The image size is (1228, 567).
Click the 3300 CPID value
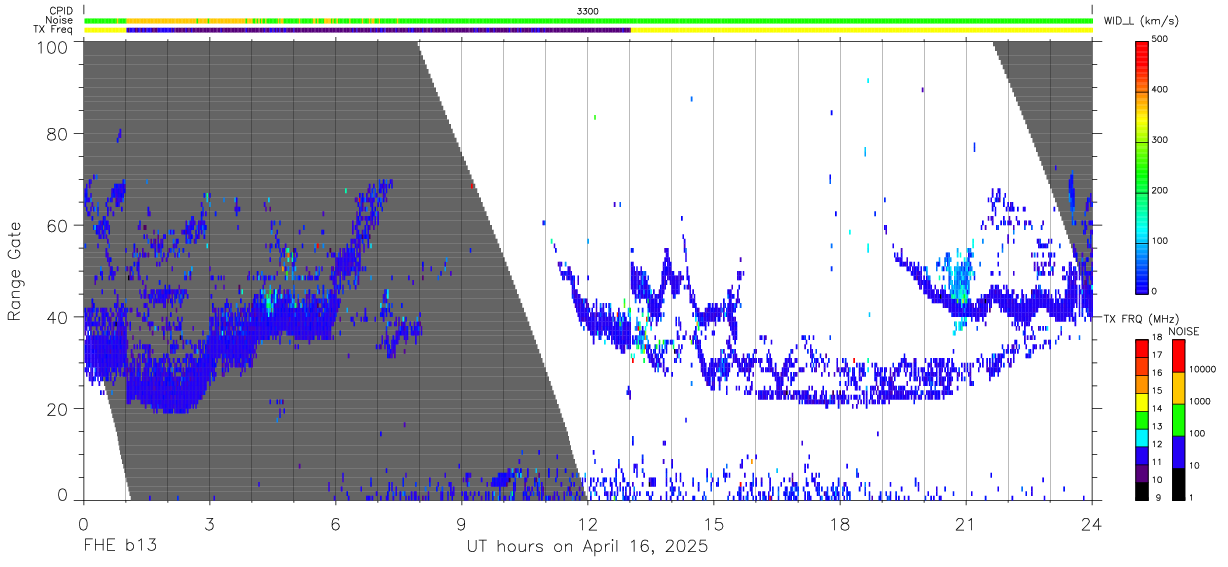(x=588, y=10)
